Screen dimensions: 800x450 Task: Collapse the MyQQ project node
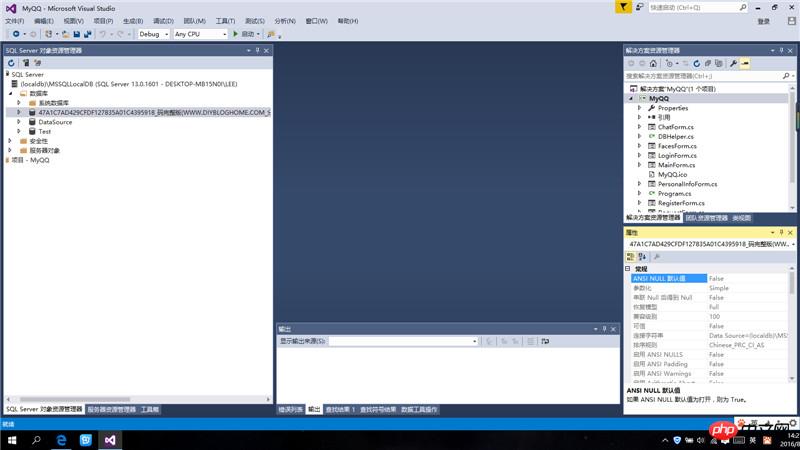631,98
